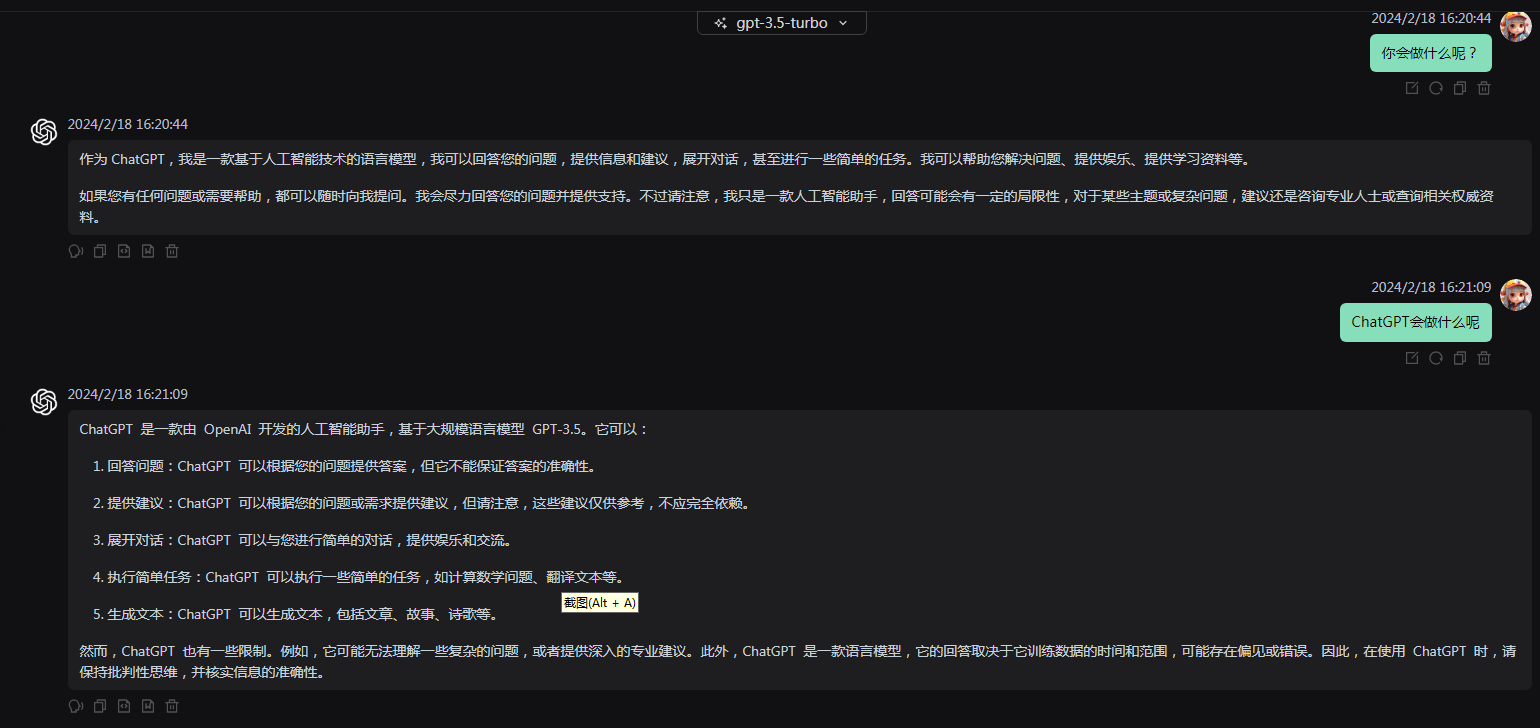Click ChatGPT logo of the 16:20:44 reply
This screenshot has width=1540, height=728.
pyautogui.click(x=44, y=132)
